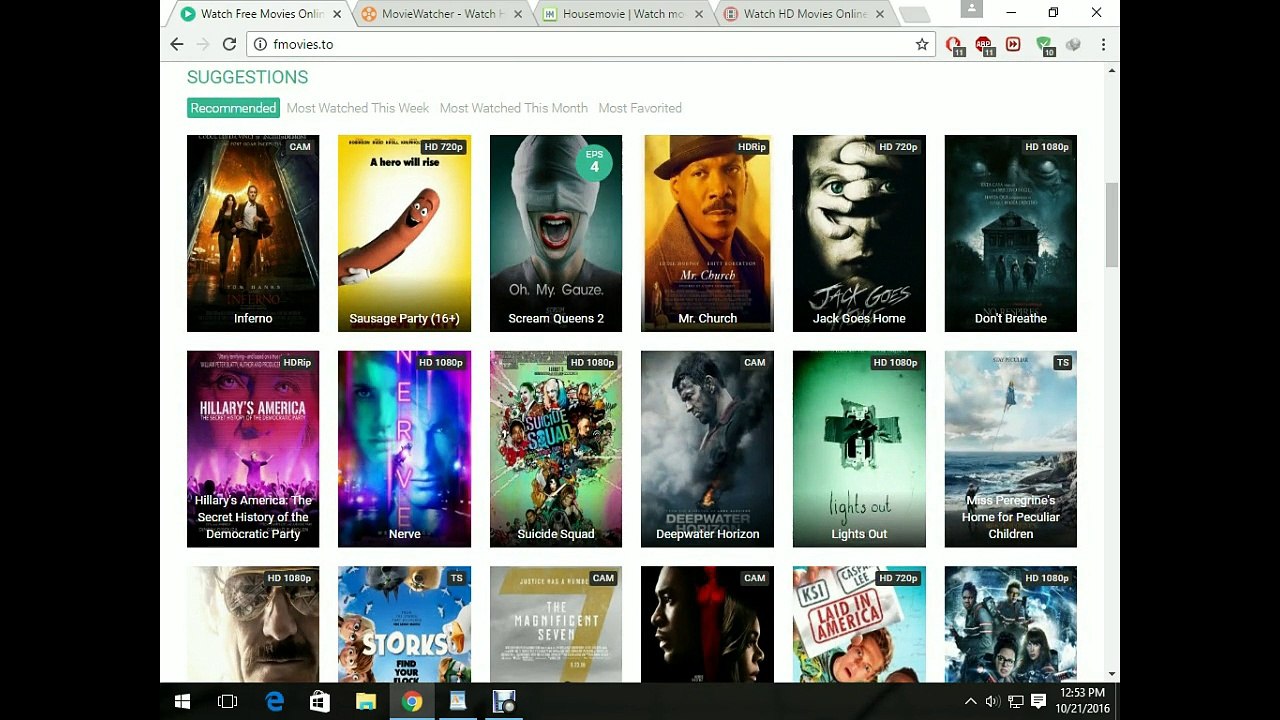
Task: Open the Mr. Church movie poster
Action: pyautogui.click(x=707, y=233)
